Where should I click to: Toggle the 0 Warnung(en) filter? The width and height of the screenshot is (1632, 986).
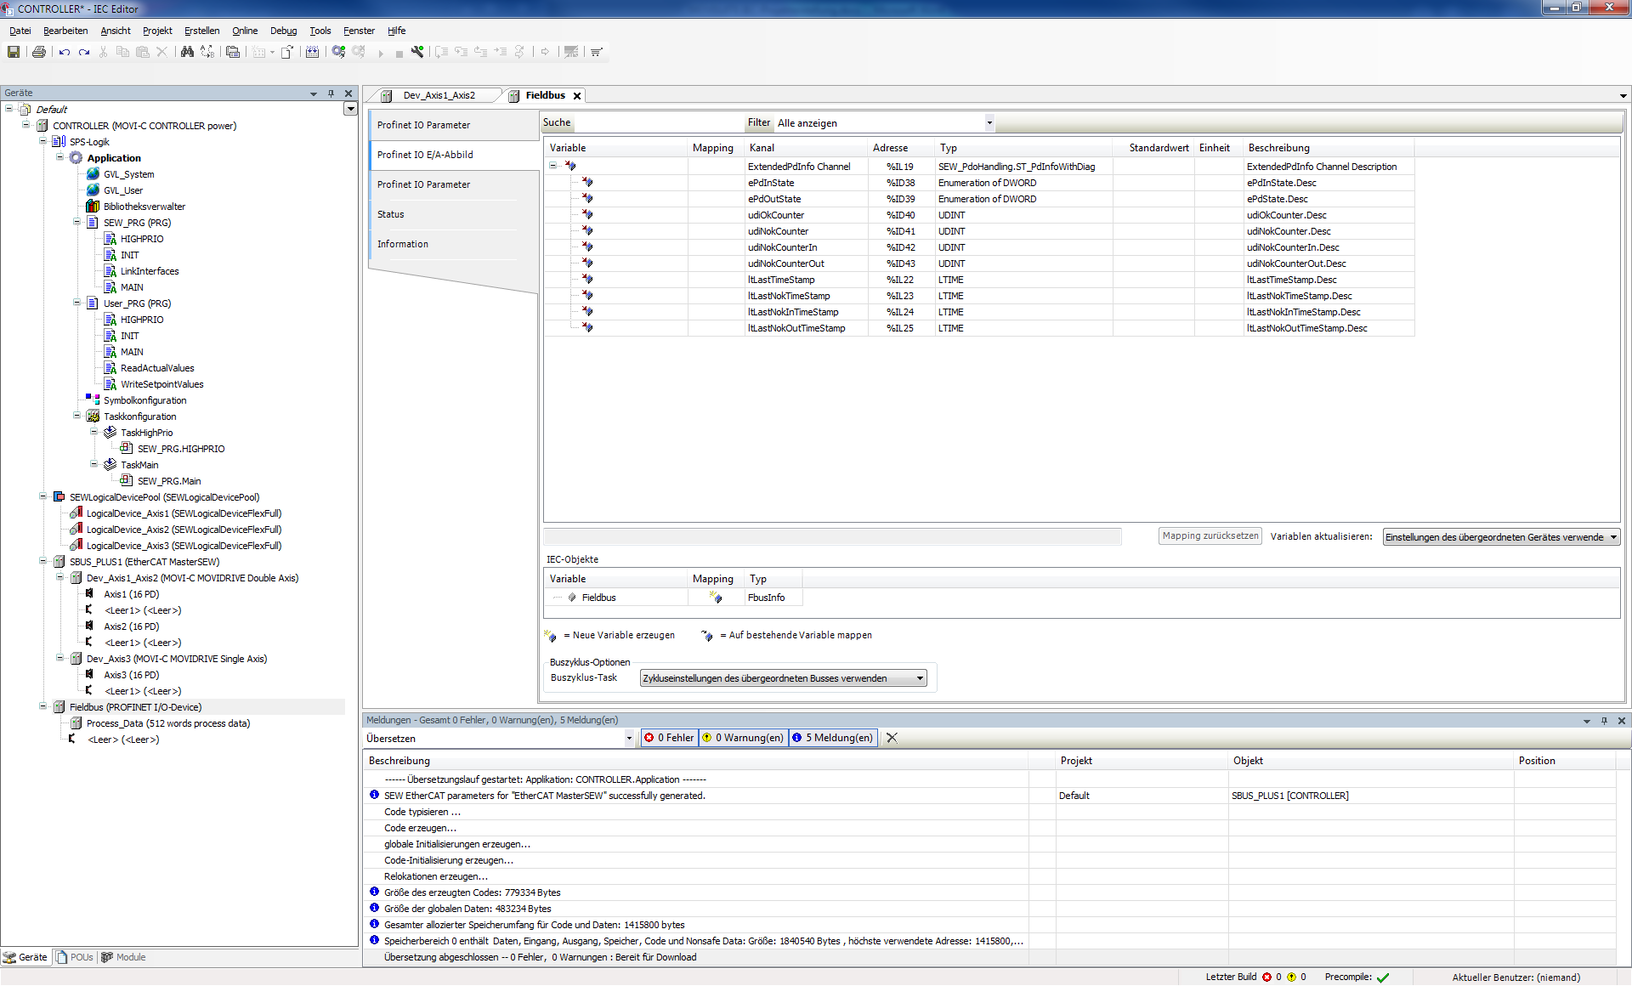tap(743, 738)
